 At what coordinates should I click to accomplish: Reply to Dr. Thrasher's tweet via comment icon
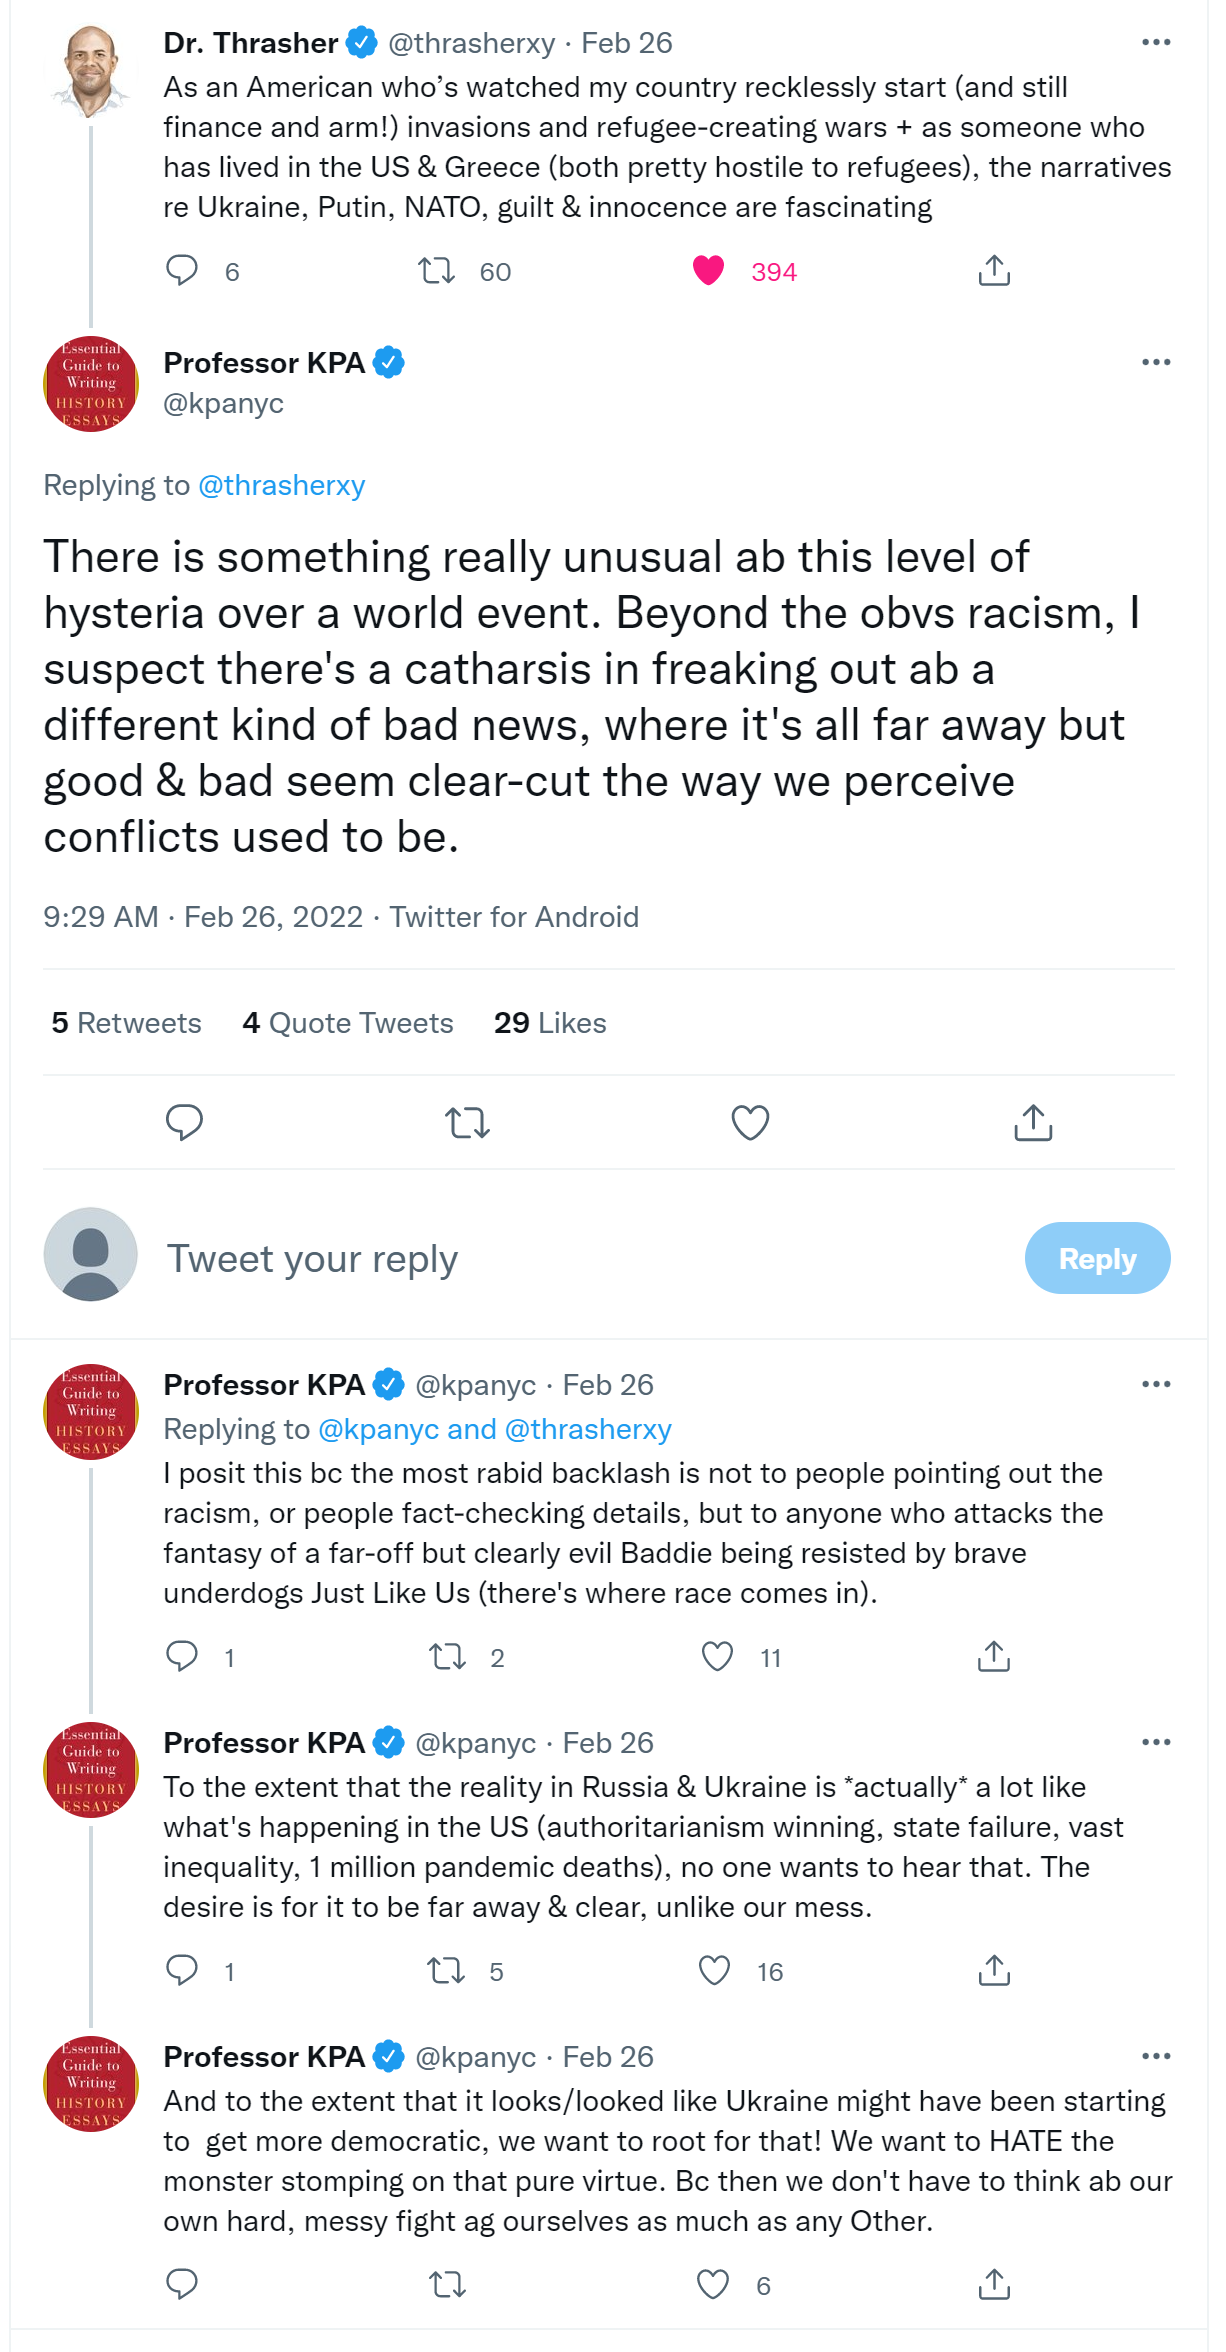[182, 271]
